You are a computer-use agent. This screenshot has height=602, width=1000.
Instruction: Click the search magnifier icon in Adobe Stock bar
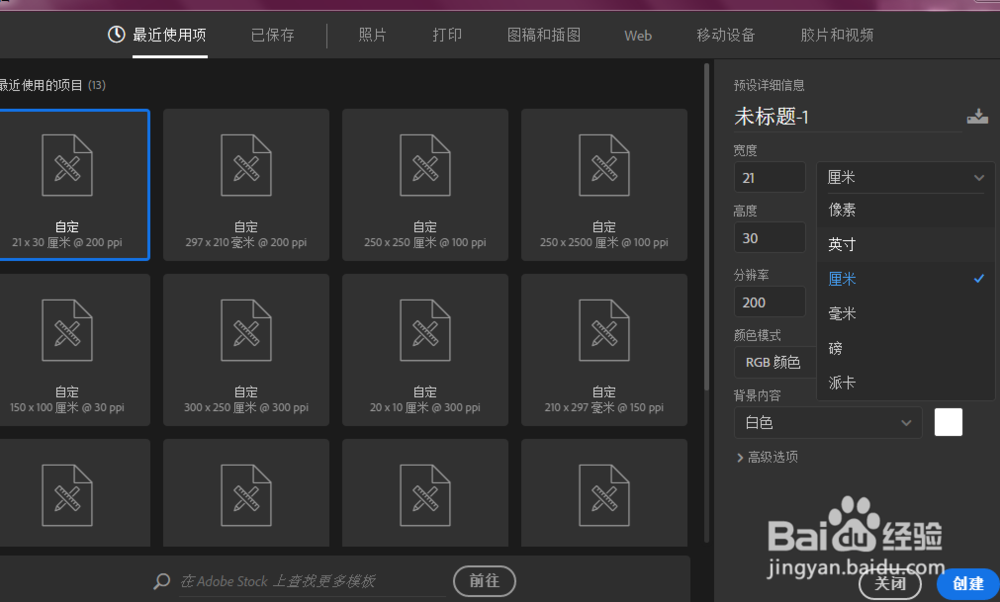point(161,581)
